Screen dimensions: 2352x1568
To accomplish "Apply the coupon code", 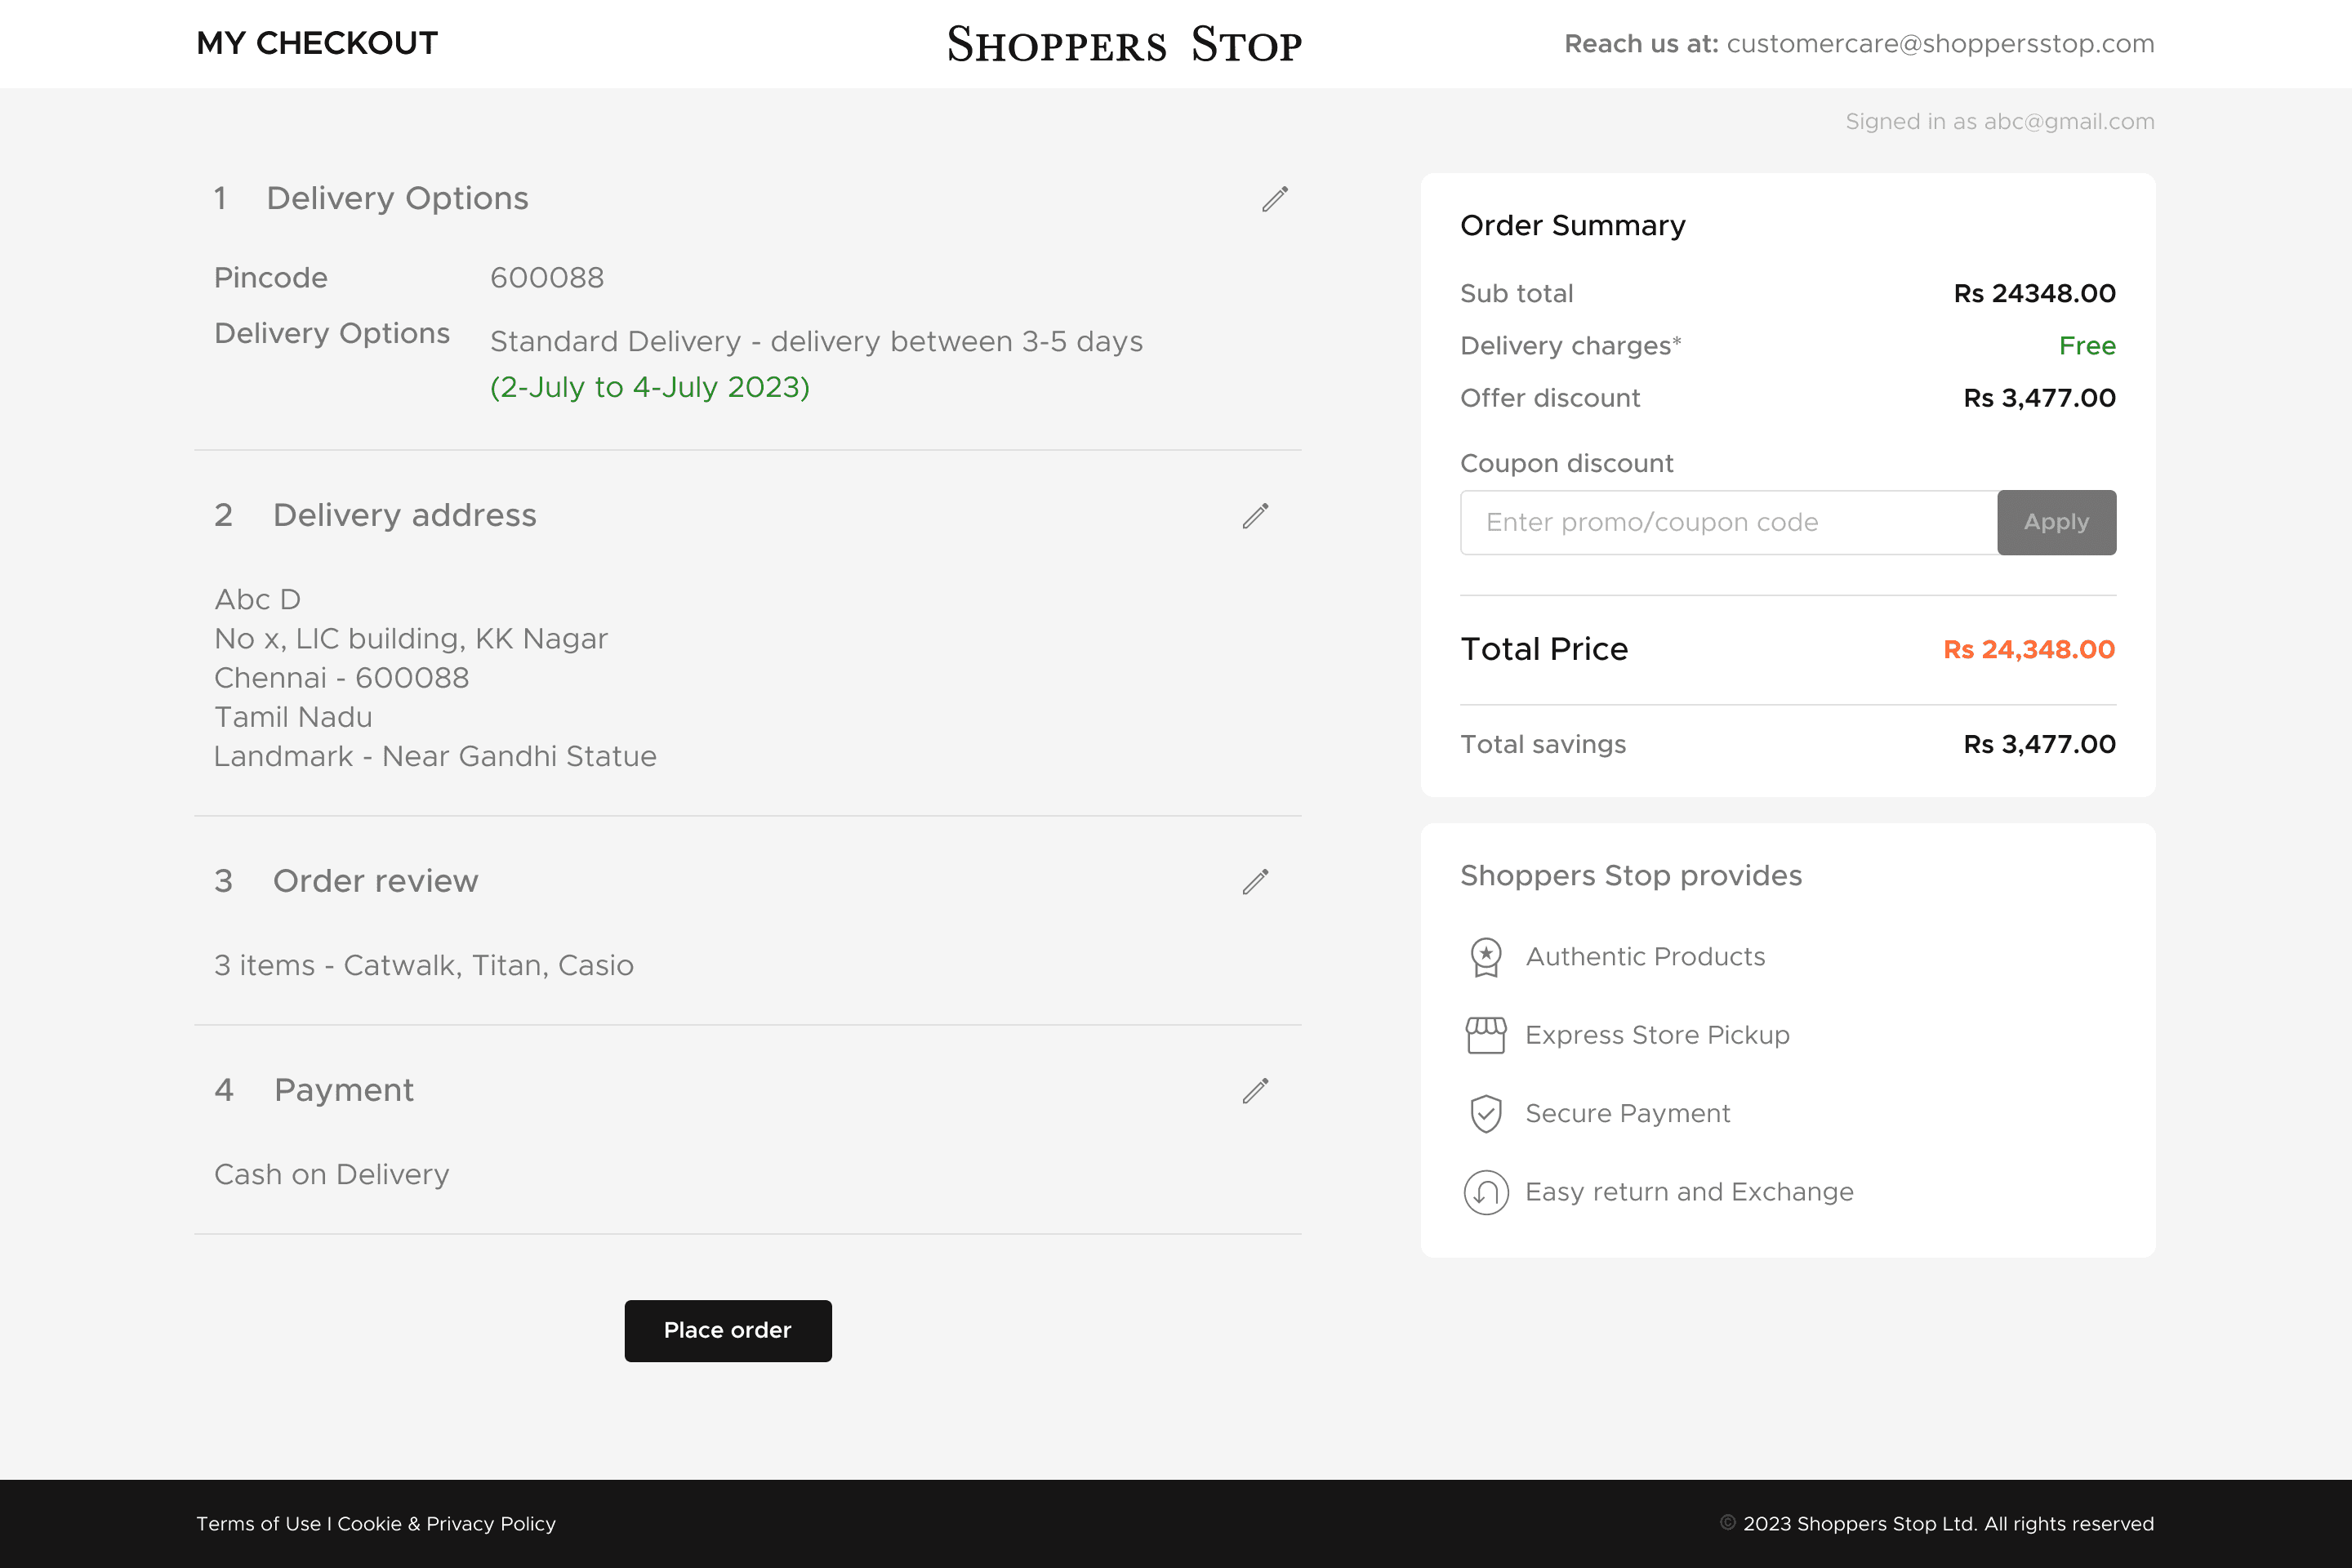I will [2057, 522].
